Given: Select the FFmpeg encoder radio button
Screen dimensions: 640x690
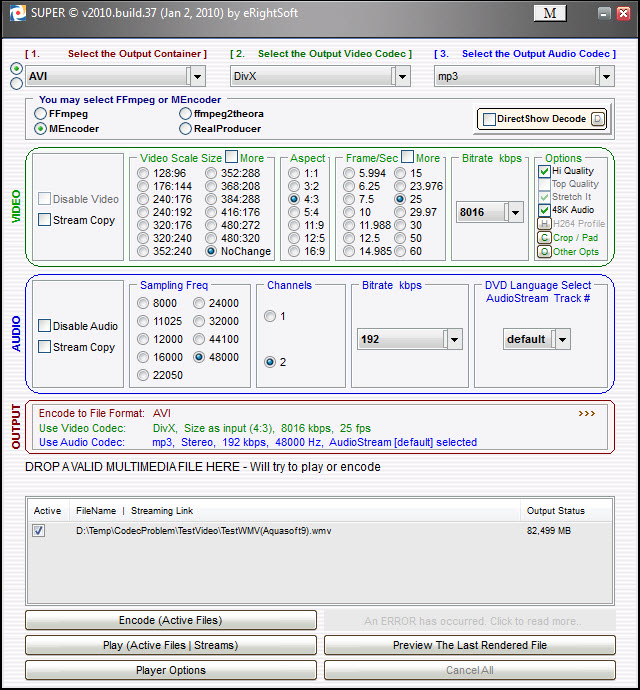Looking at the screenshot, I should coord(41,114).
